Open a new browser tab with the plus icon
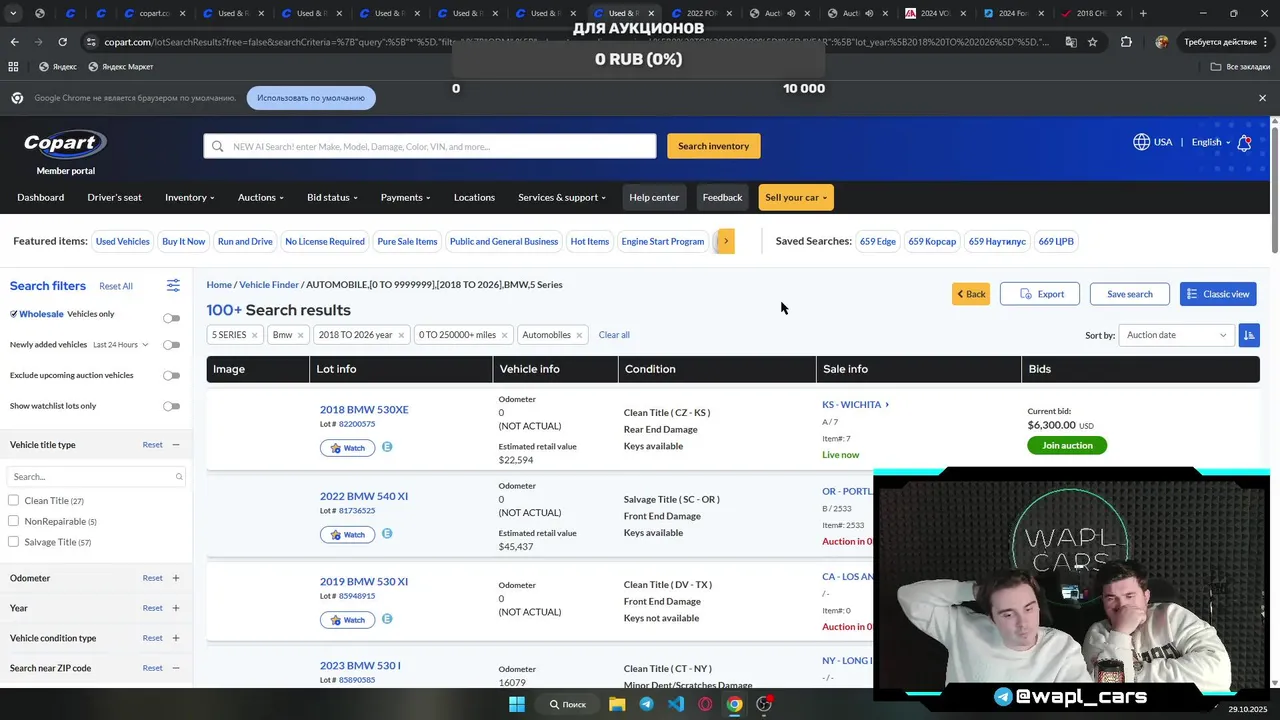Screen dimensions: 1280x720 coord(1143,13)
